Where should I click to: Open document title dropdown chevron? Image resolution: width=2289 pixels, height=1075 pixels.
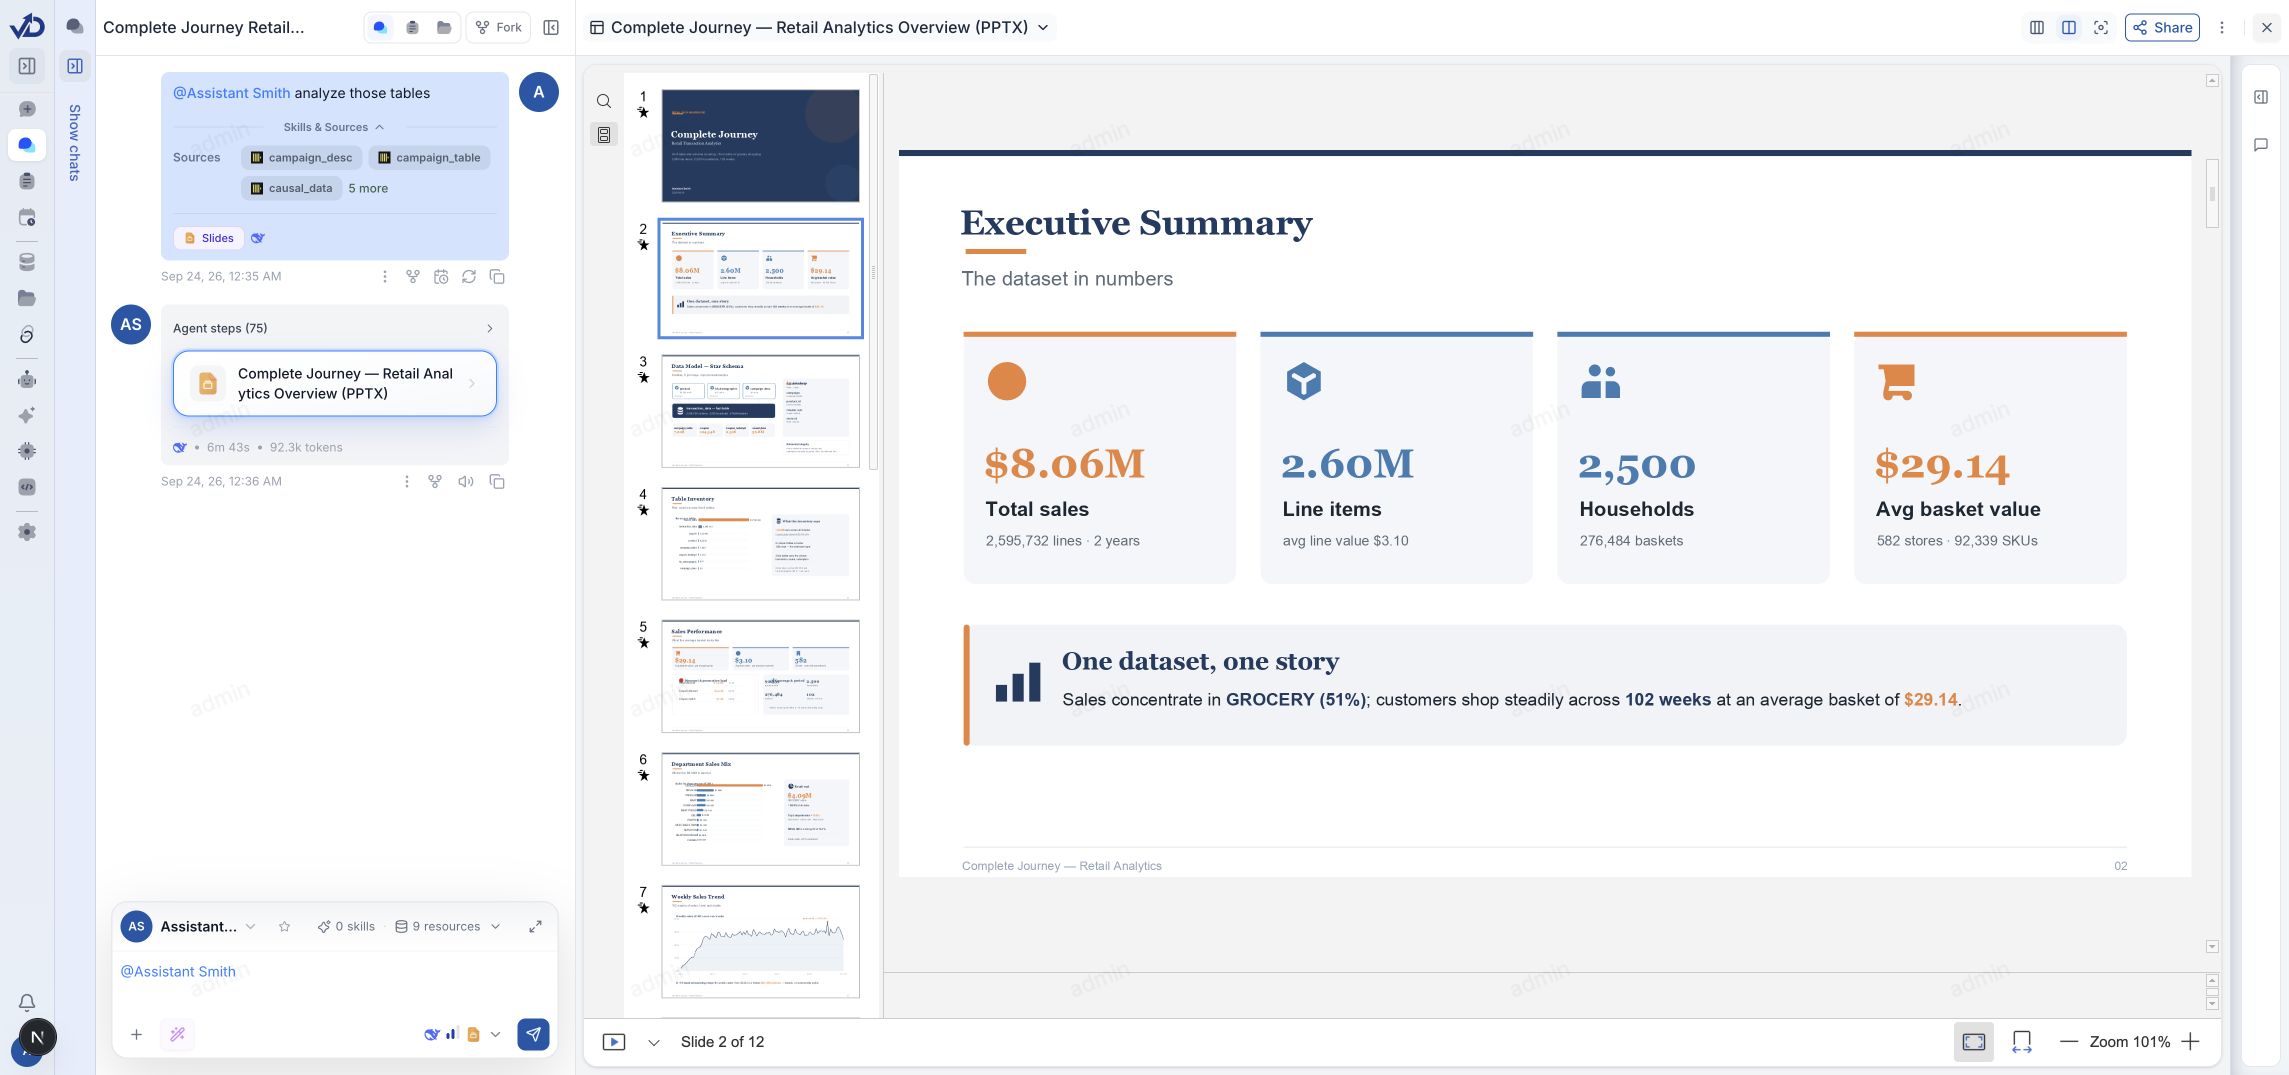(x=1043, y=27)
